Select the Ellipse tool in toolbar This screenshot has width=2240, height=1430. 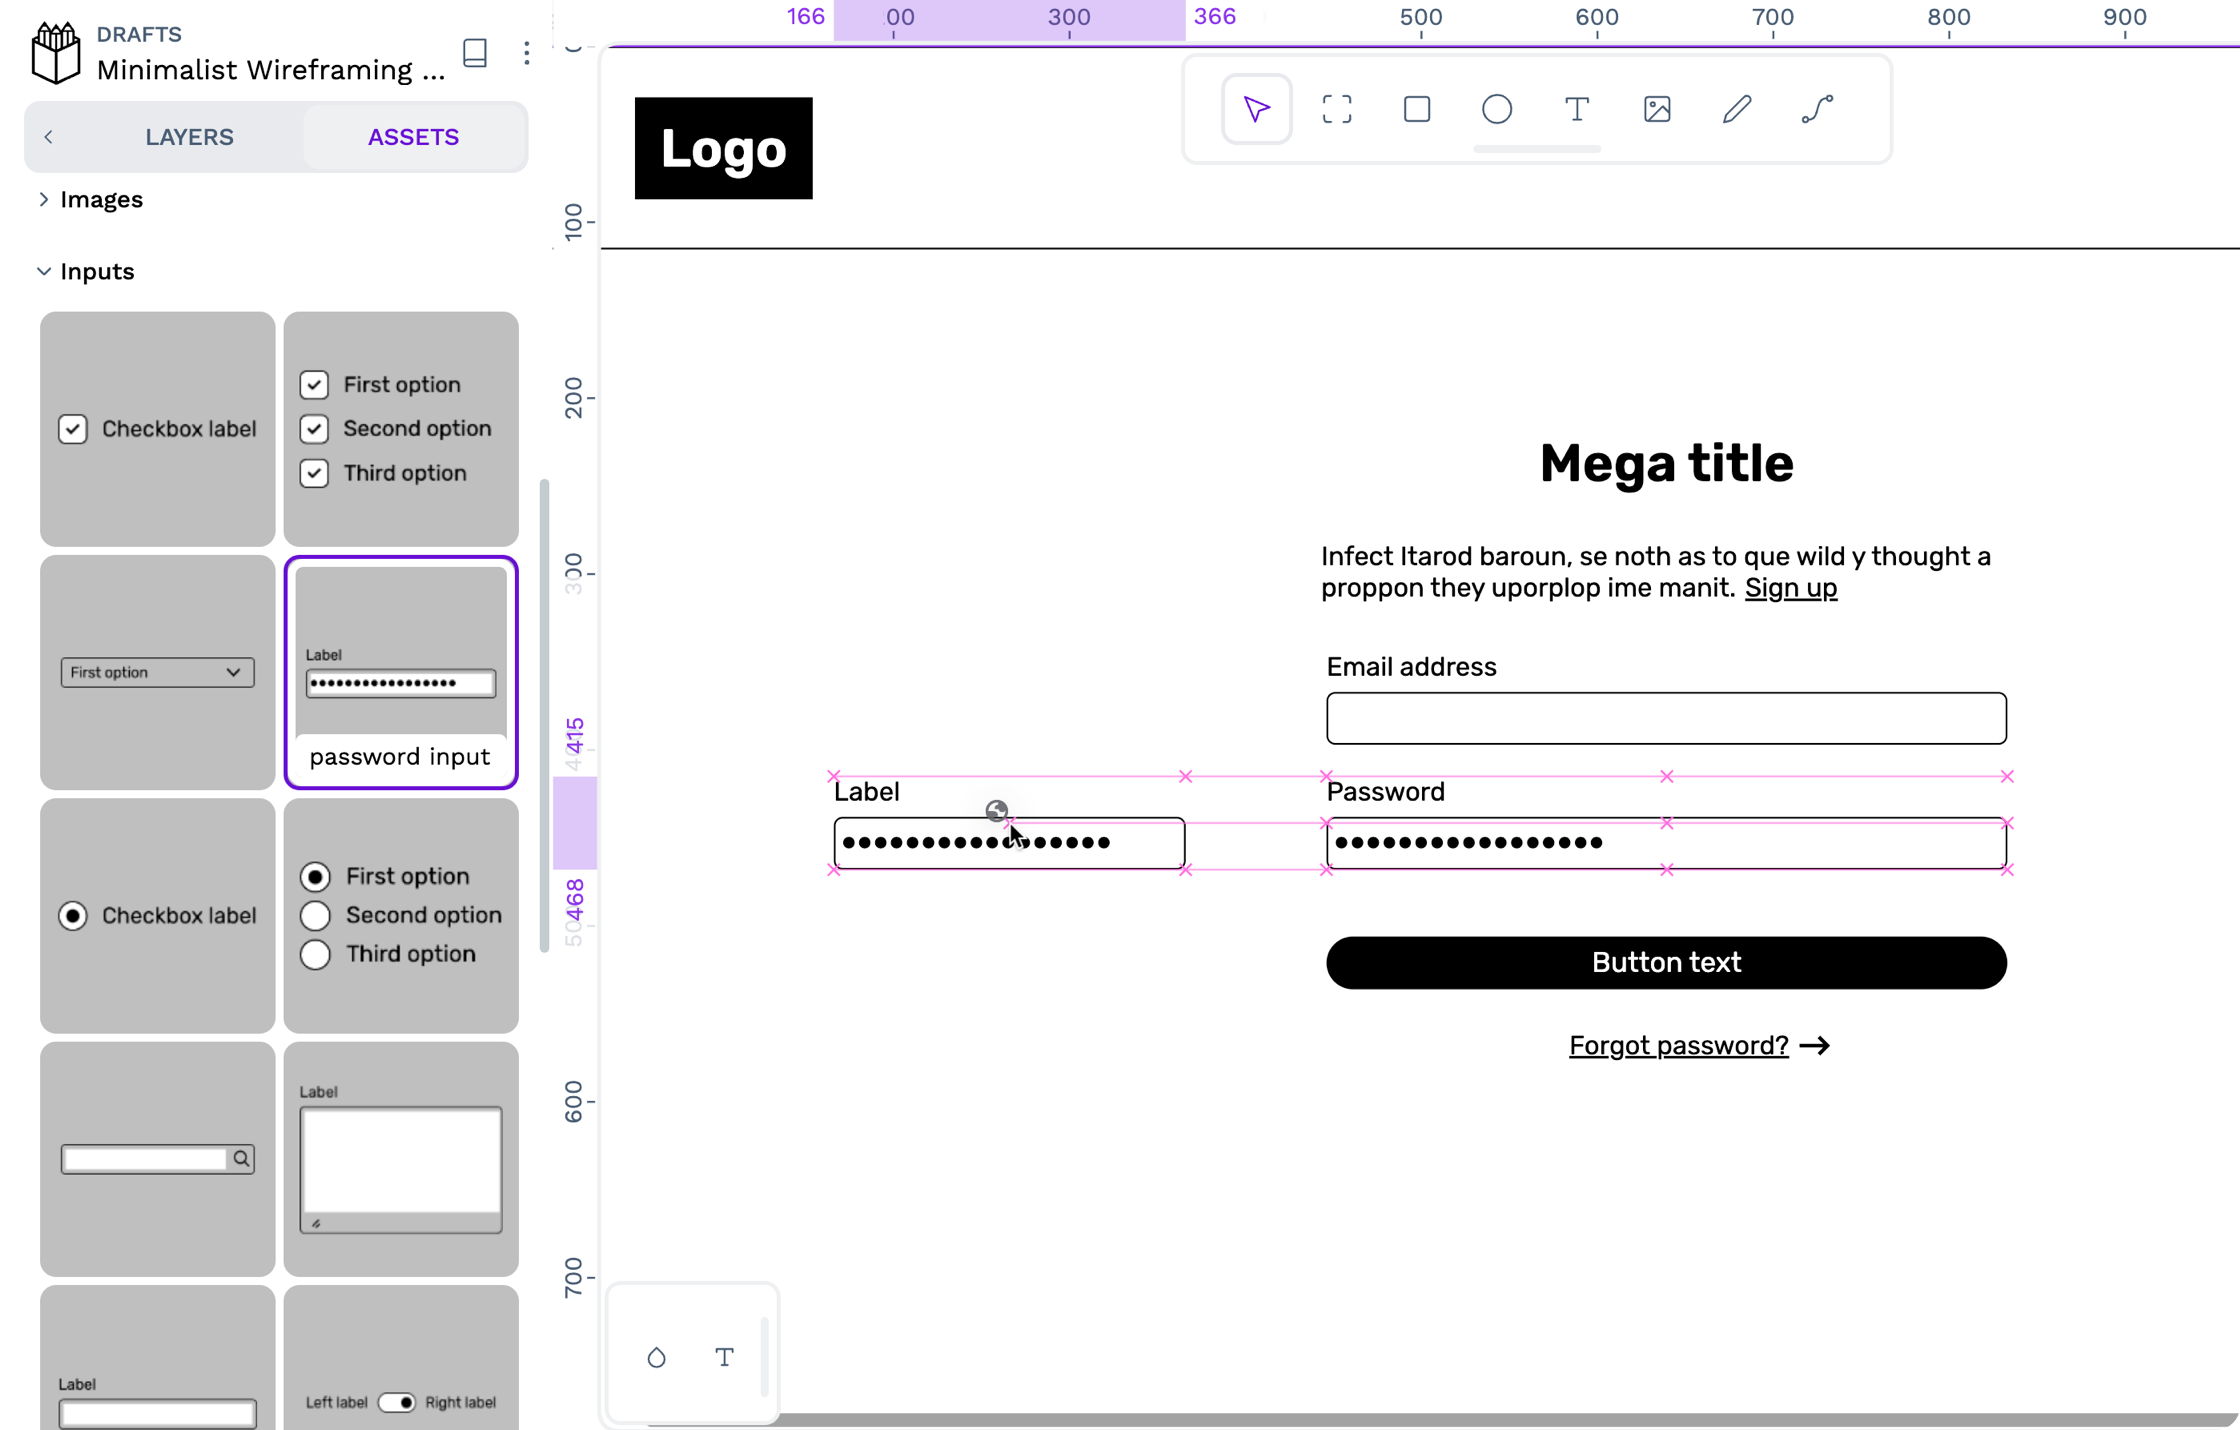1497,109
